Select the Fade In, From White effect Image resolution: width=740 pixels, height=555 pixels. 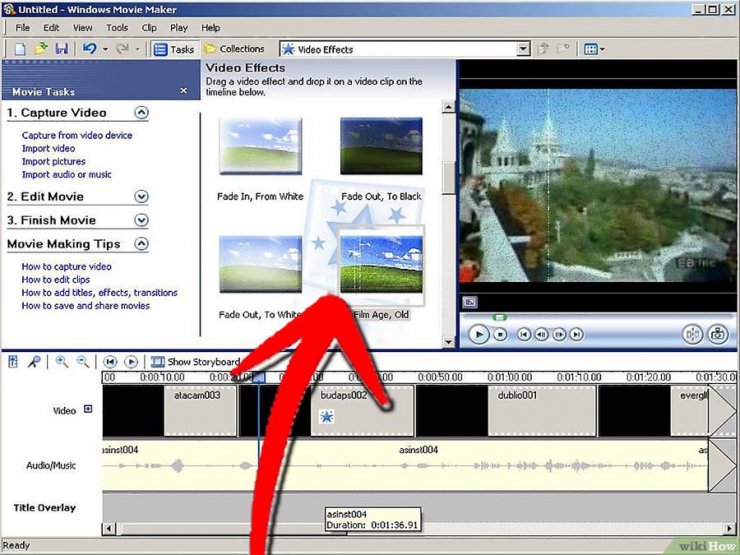click(x=260, y=146)
